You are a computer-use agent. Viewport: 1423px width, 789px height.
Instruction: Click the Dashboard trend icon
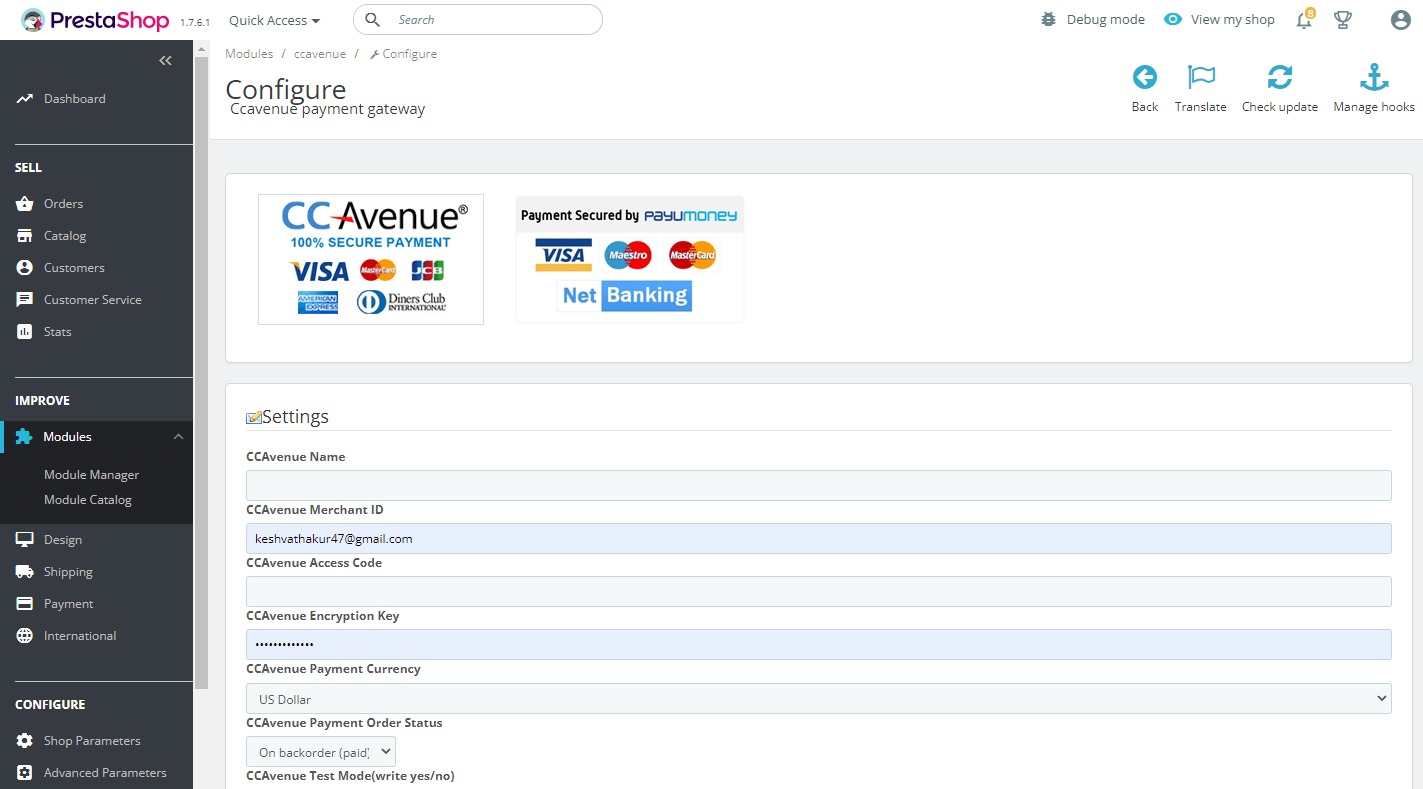tap(25, 99)
